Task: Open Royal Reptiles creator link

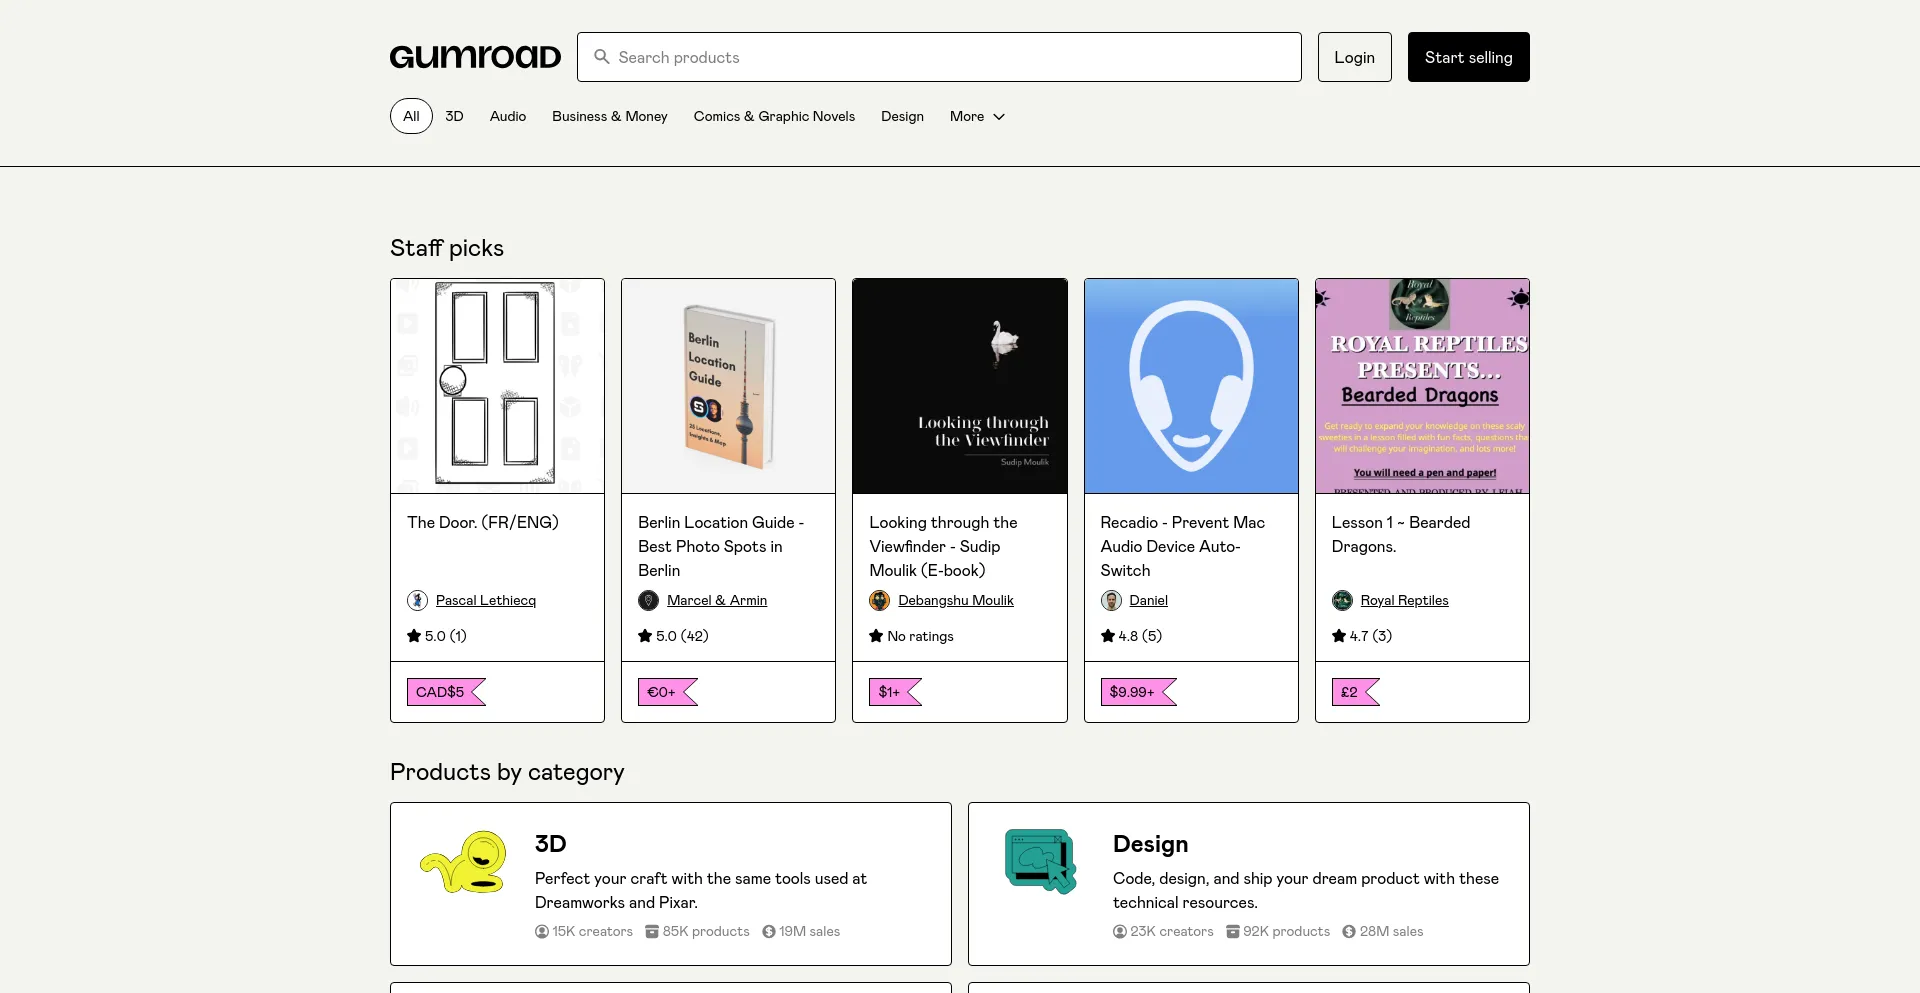Action: tap(1404, 600)
